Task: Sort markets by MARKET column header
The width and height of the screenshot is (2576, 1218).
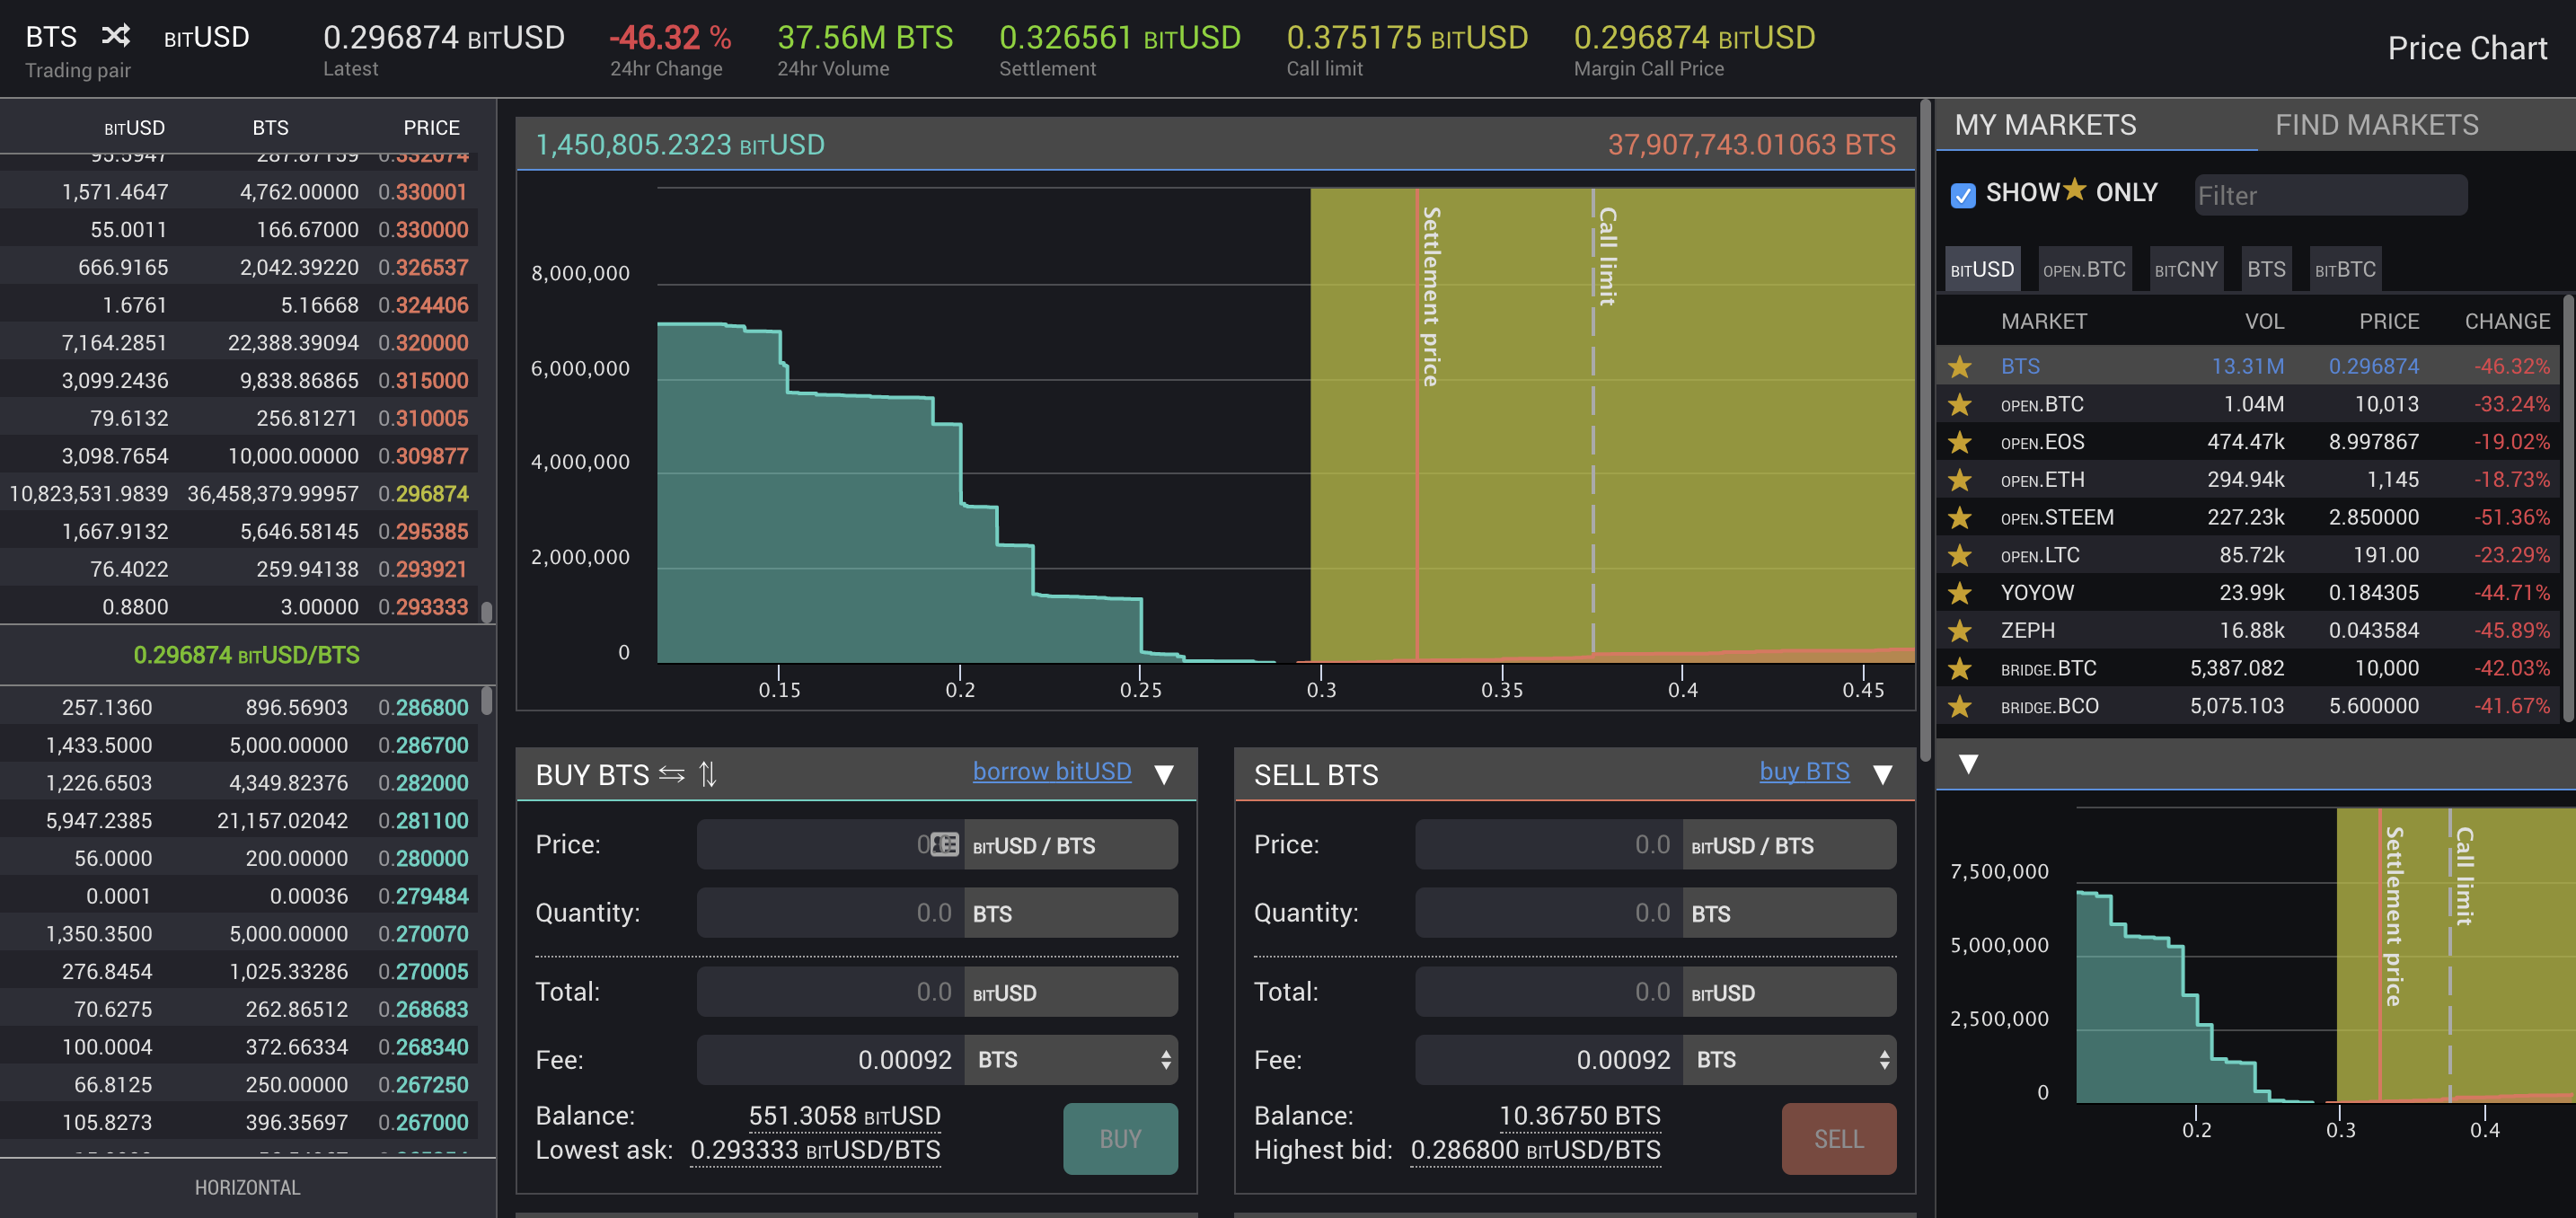Action: [x=2043, y=321]
